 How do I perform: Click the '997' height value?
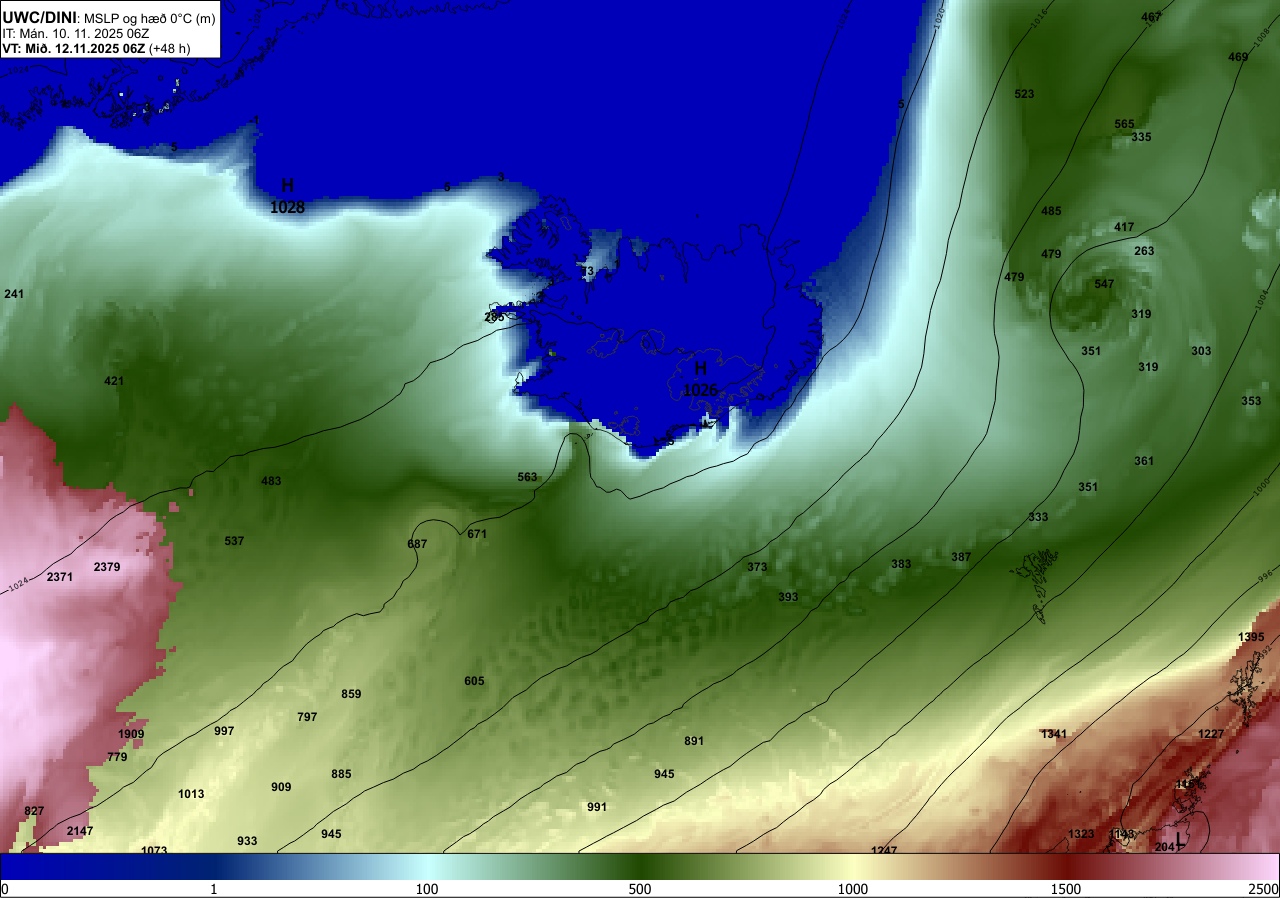click(224, 731)
